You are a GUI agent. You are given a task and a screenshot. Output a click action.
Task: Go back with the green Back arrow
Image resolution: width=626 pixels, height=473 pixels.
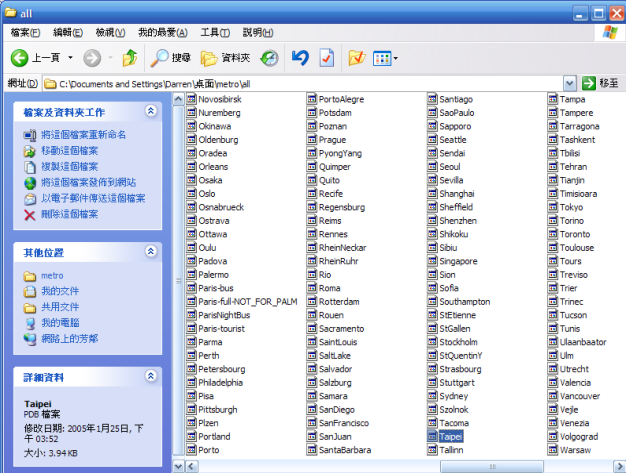pos(19,58)
